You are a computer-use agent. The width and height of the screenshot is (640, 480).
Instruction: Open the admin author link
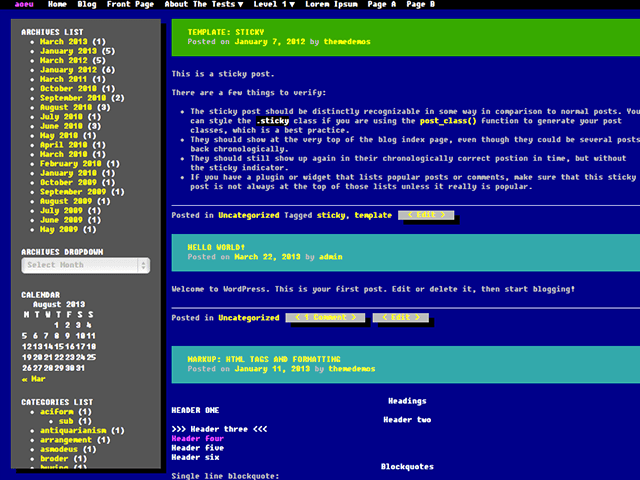[331, 257]
